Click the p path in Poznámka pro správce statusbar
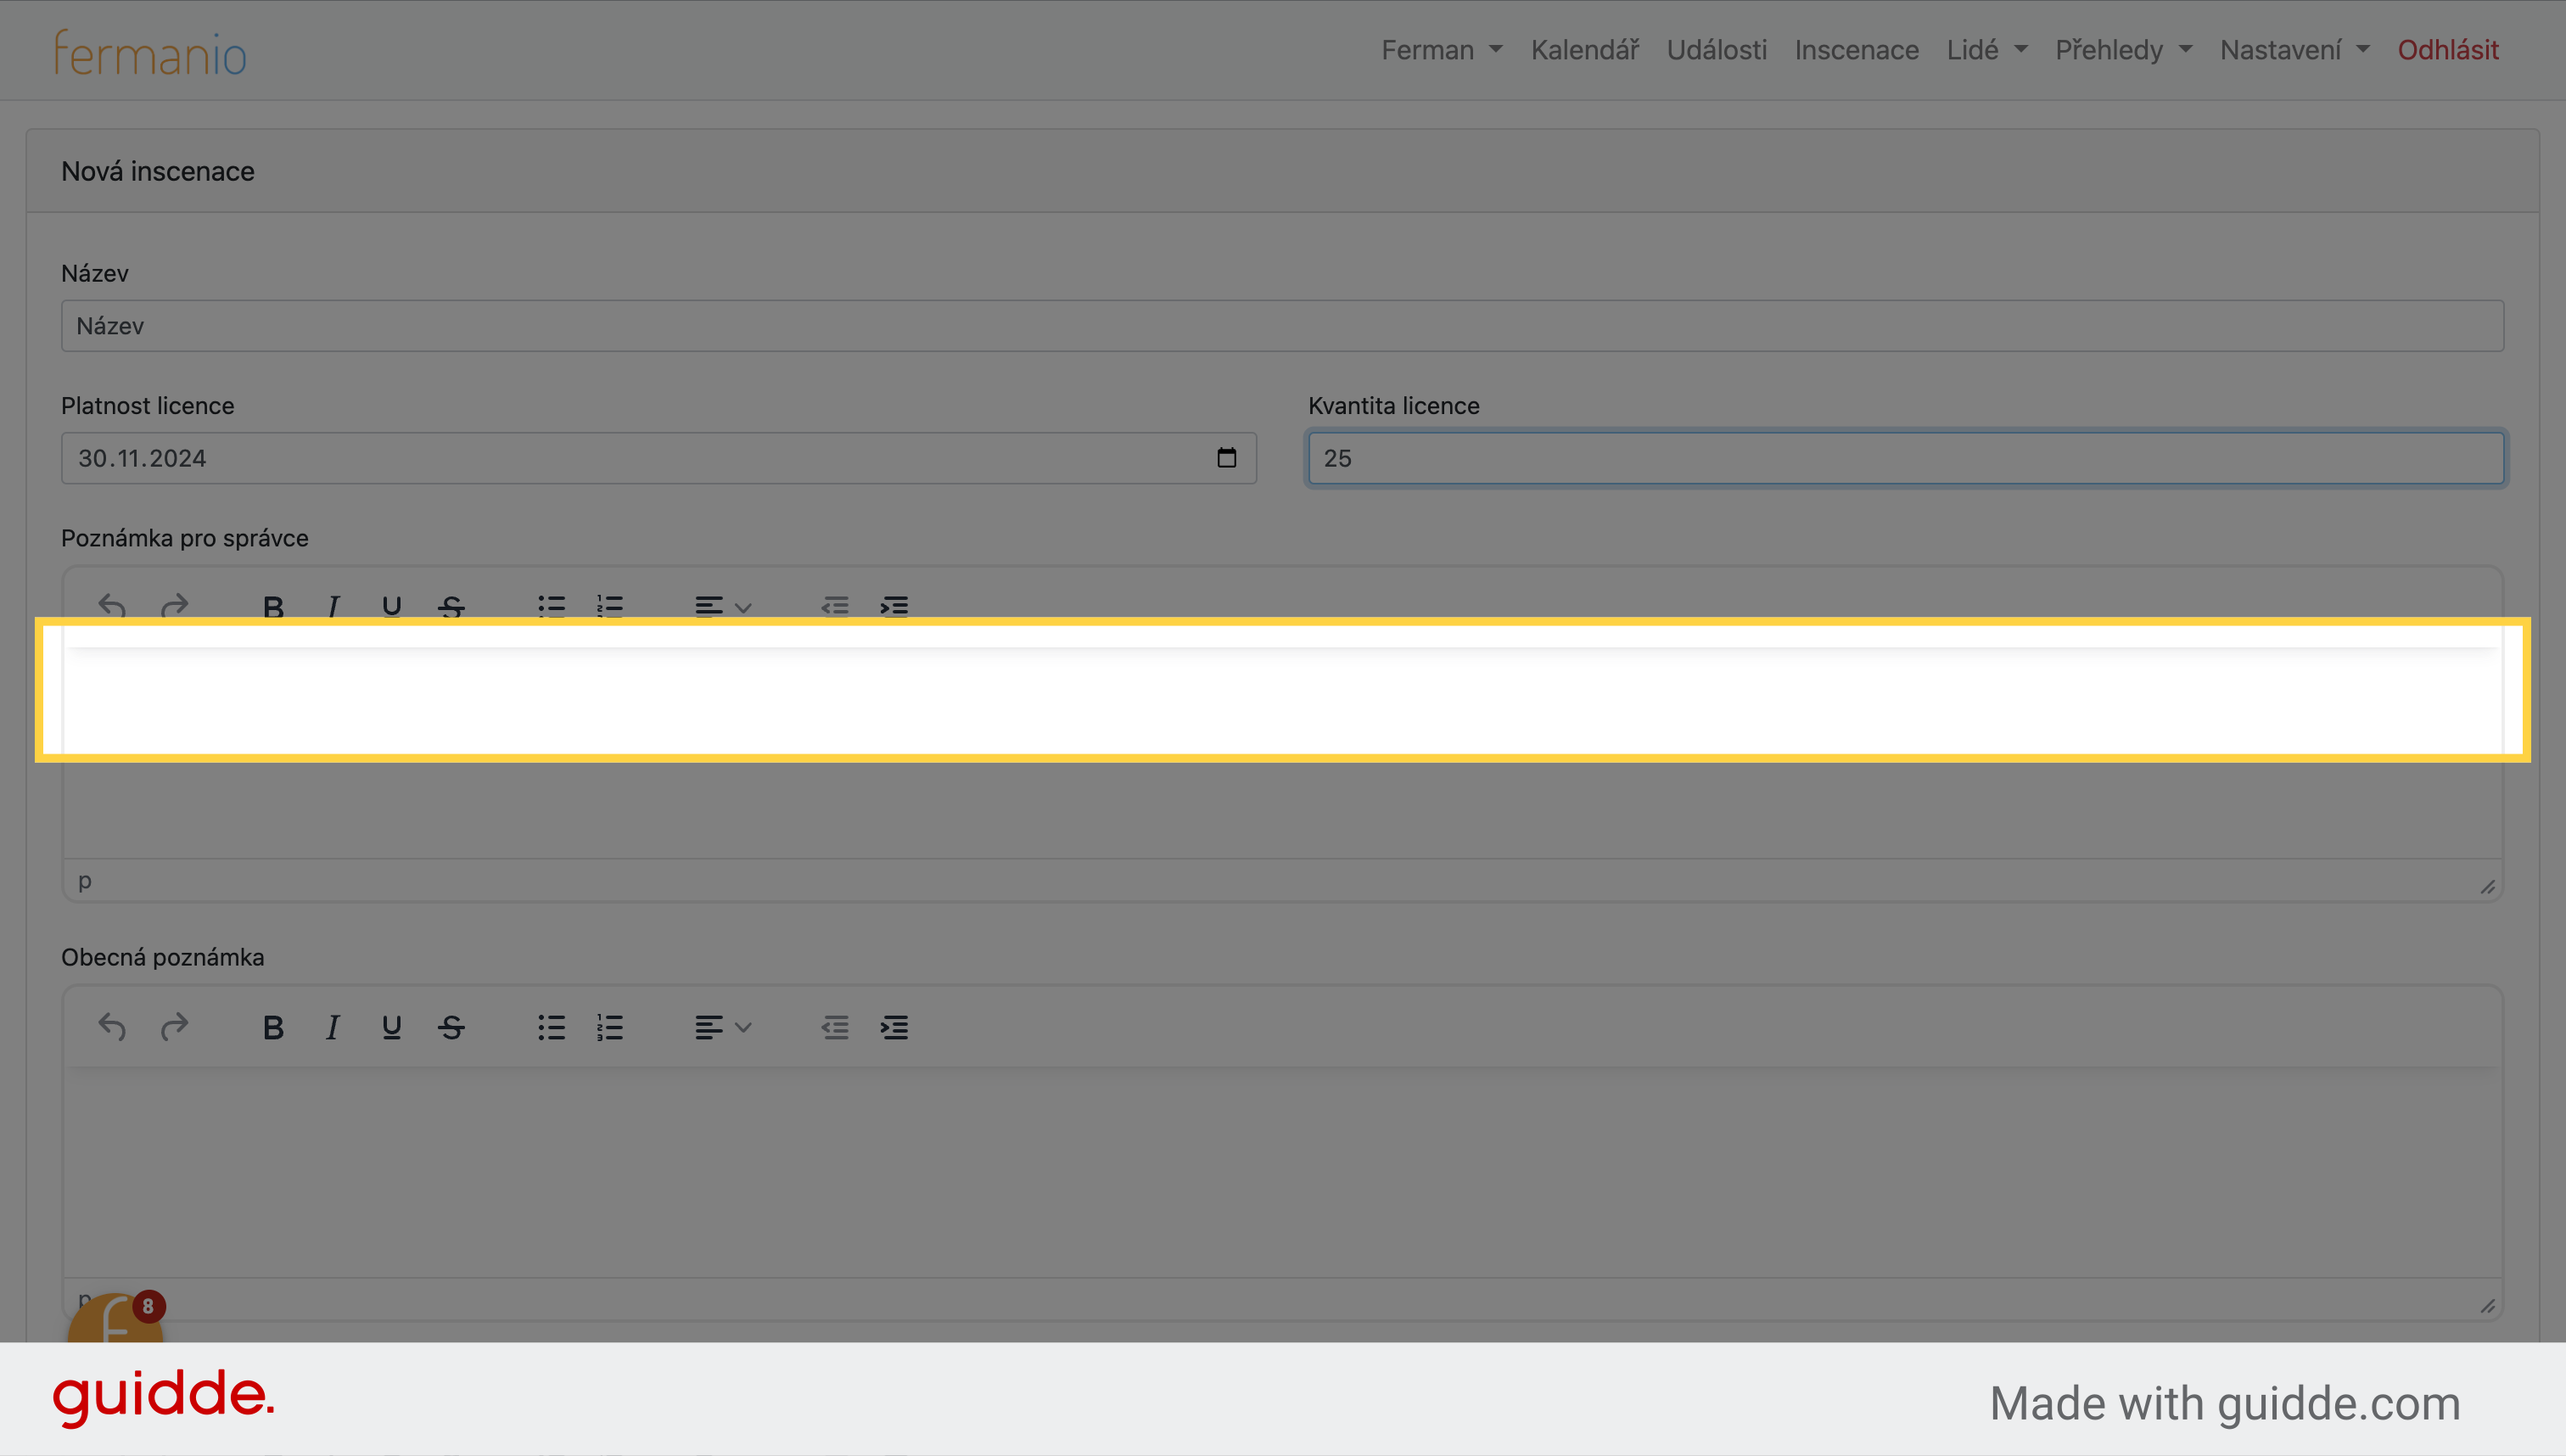2566x1456 pixels. point(85,881)
